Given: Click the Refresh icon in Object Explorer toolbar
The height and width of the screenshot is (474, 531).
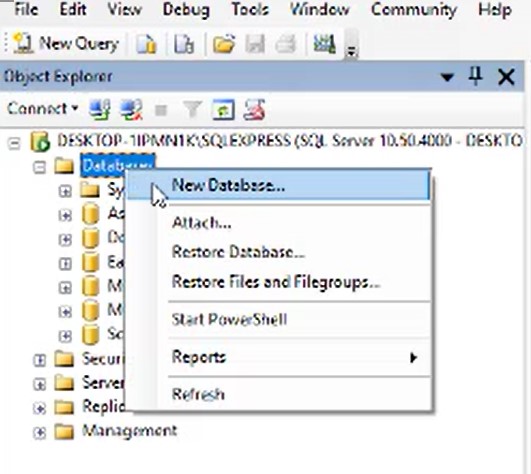Looking at the screenshot, I should (223, 109).
